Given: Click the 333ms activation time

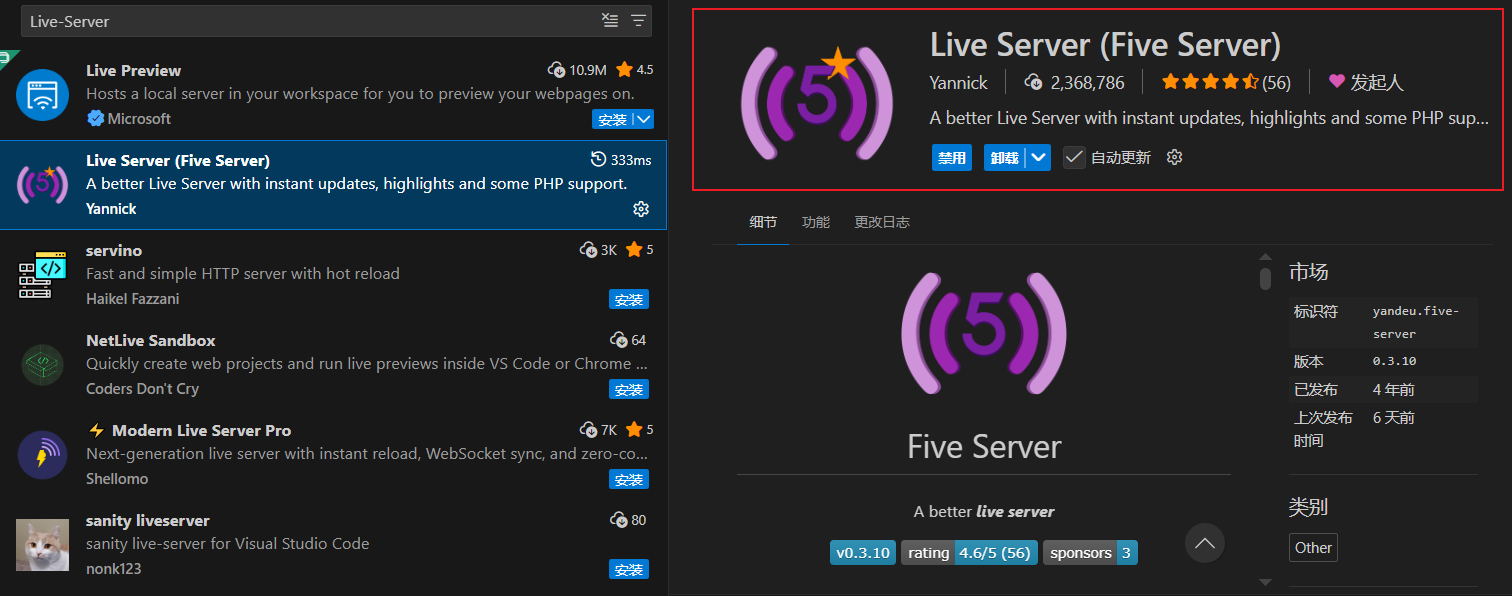Looking at the screenshot, I should point(621,160).
